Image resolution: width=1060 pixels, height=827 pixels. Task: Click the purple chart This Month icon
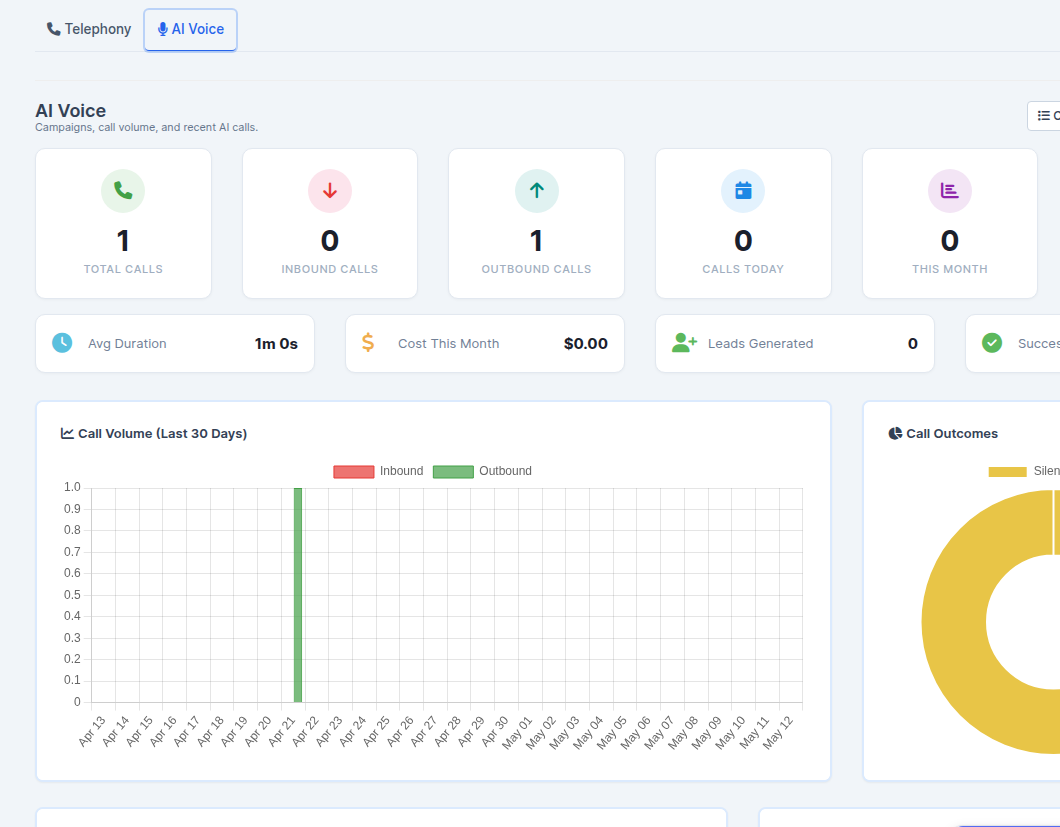[x=950, y=191]
